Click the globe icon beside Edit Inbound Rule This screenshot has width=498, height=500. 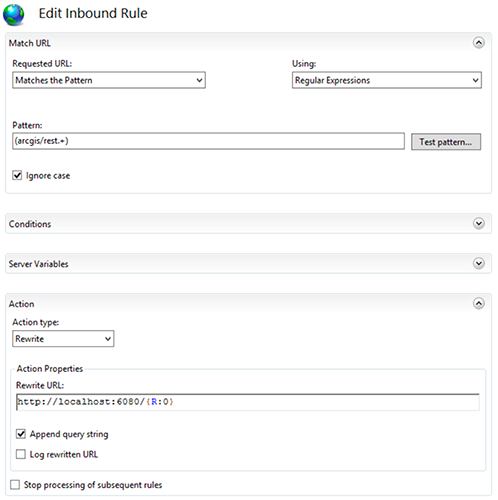(13, 15)
